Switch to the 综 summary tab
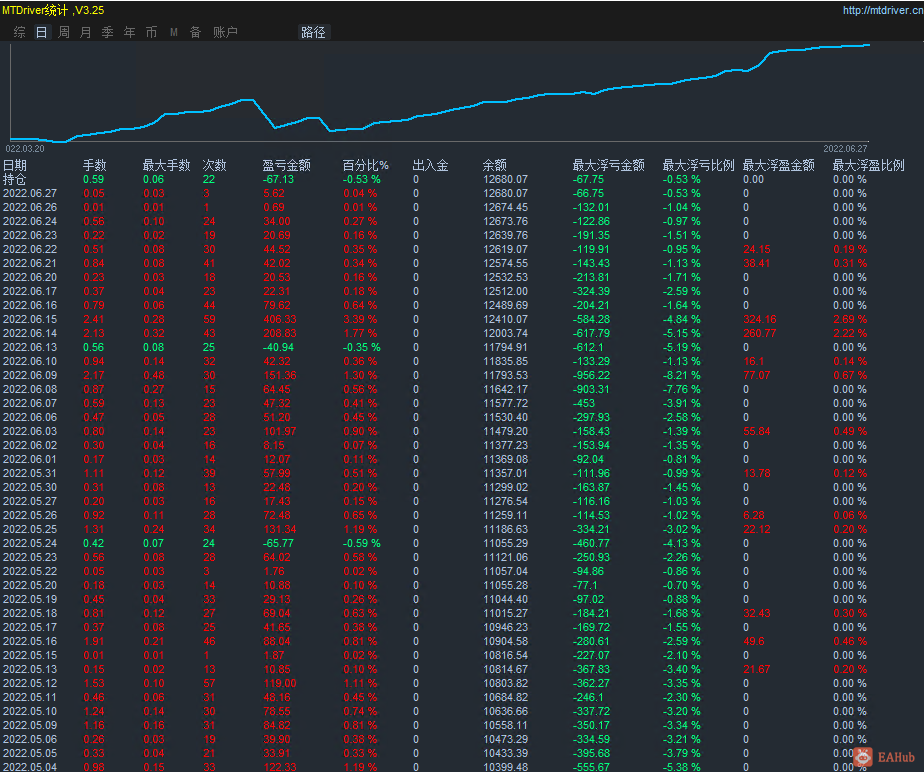Screen dimensions: 924x772 coord(19,32)
